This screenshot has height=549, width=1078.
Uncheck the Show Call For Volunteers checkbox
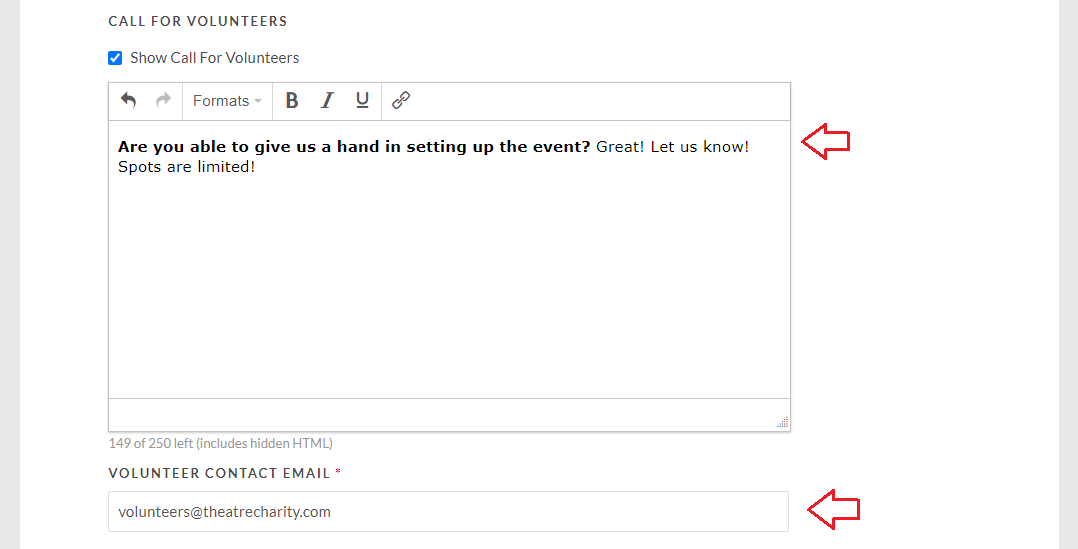tap(116, 58)
